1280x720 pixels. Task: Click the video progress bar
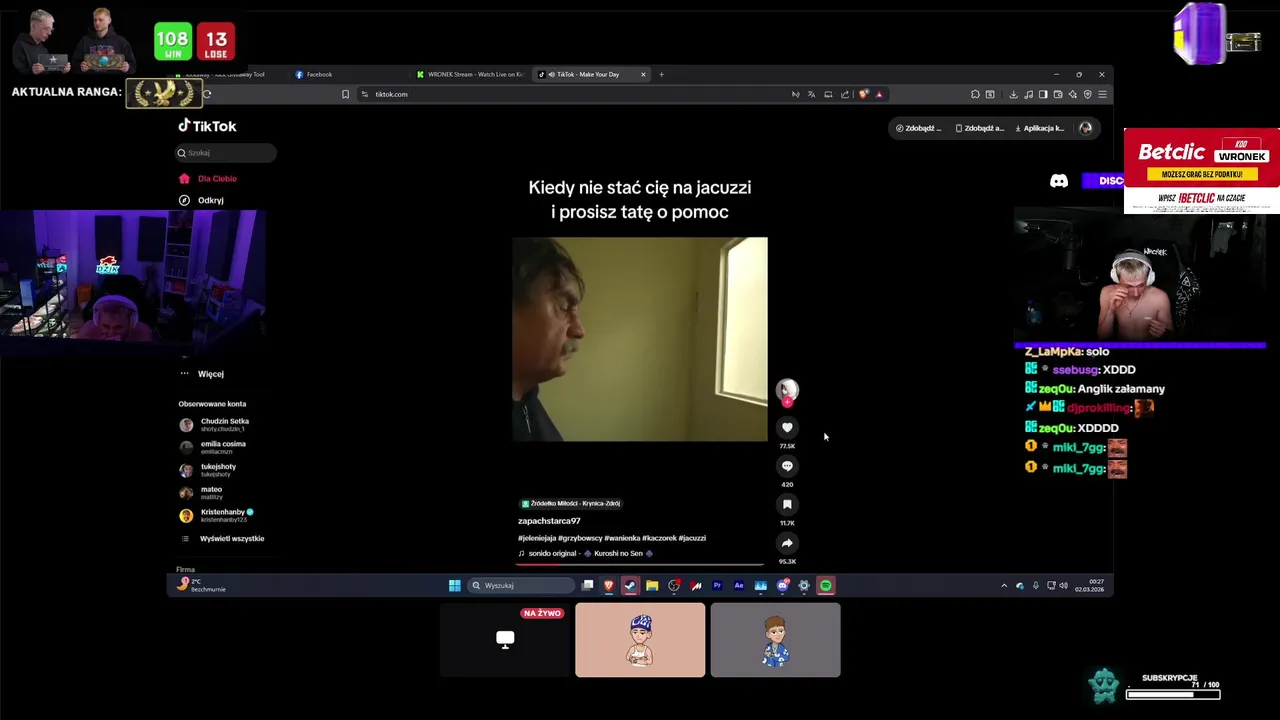[x=640, y=565]
